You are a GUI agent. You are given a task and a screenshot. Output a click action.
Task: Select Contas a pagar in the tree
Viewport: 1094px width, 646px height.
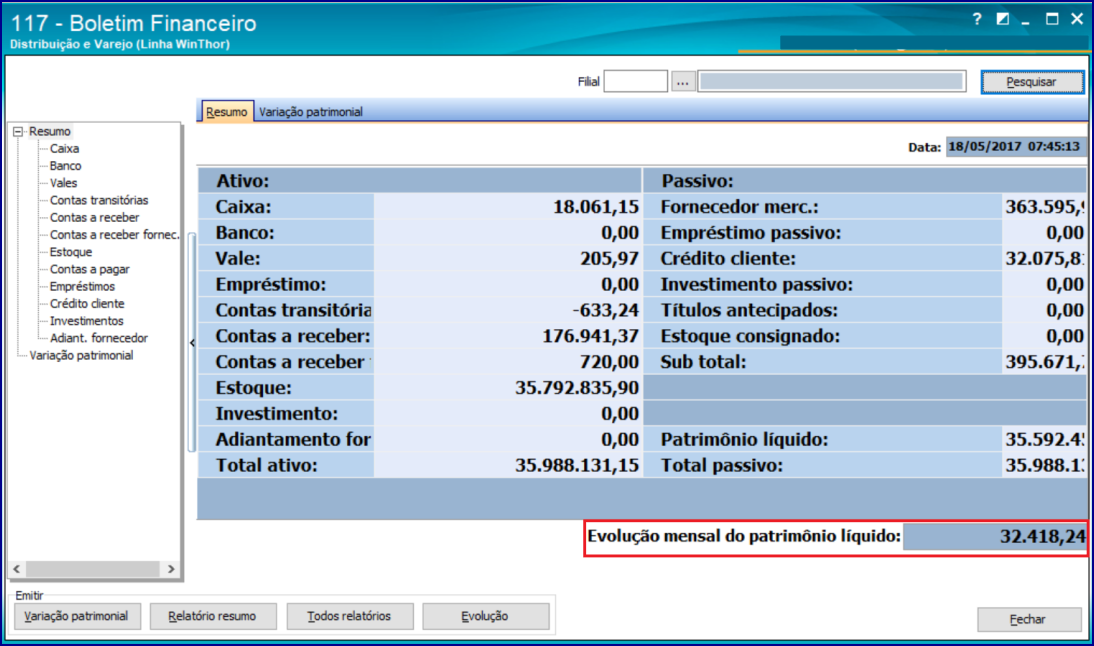click(x=89, y=269)
